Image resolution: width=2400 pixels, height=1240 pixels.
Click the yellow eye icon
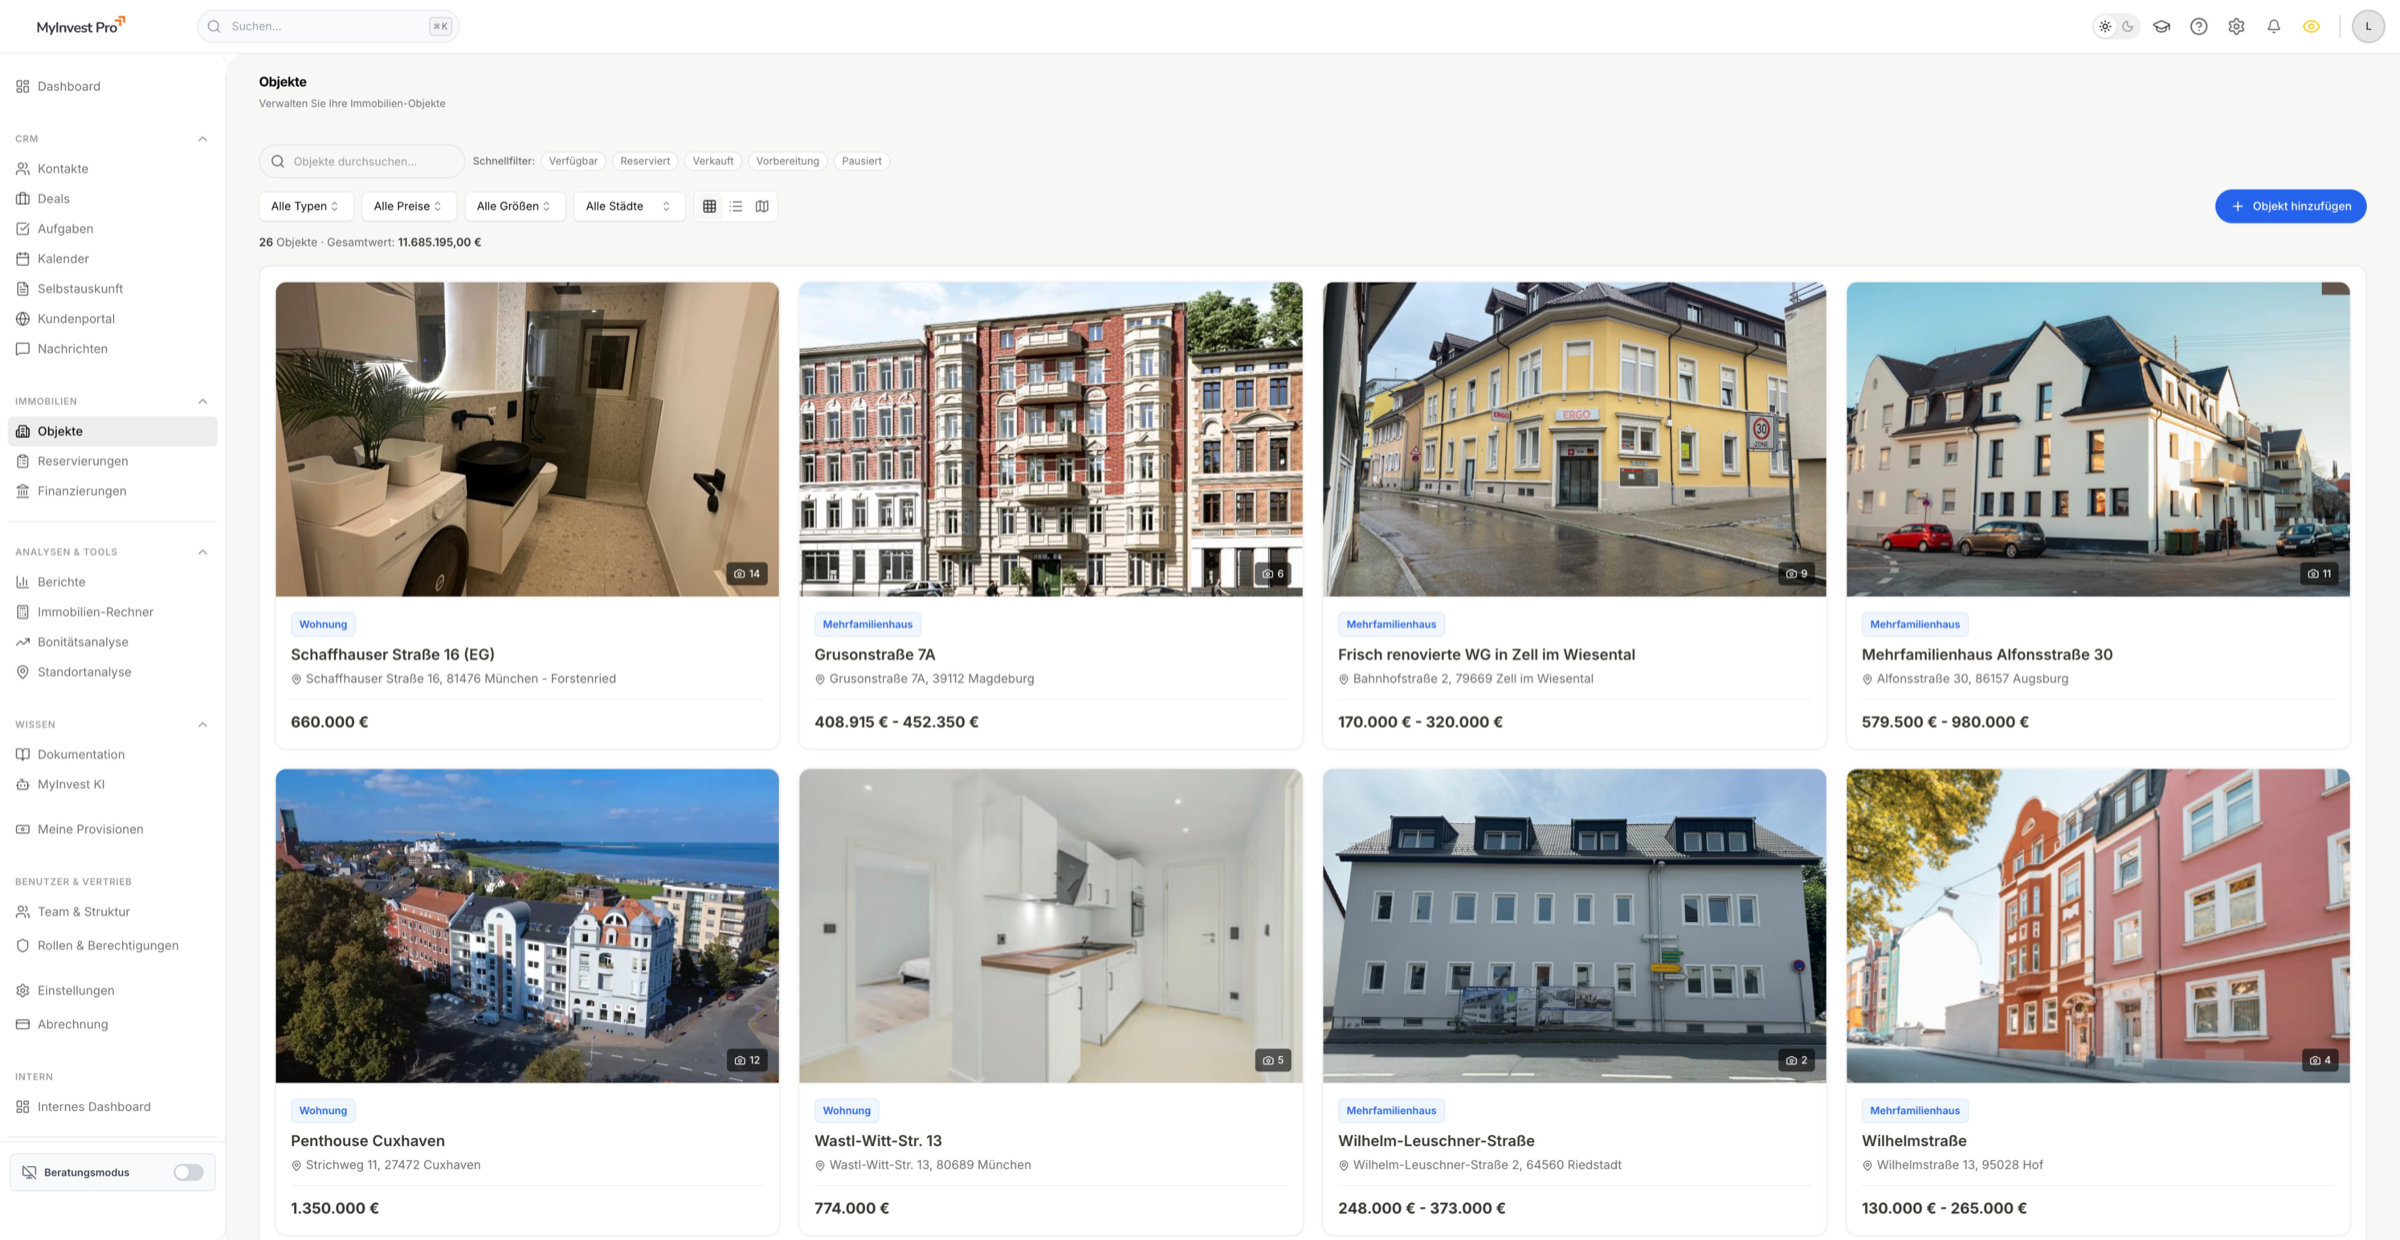(x=2311, y=27)
